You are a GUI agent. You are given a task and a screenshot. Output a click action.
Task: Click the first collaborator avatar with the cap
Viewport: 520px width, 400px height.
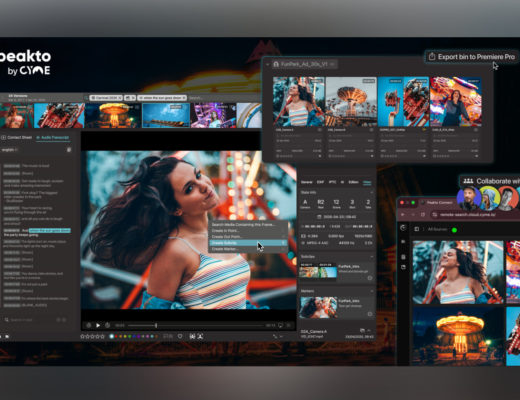[x=469, y=198]
